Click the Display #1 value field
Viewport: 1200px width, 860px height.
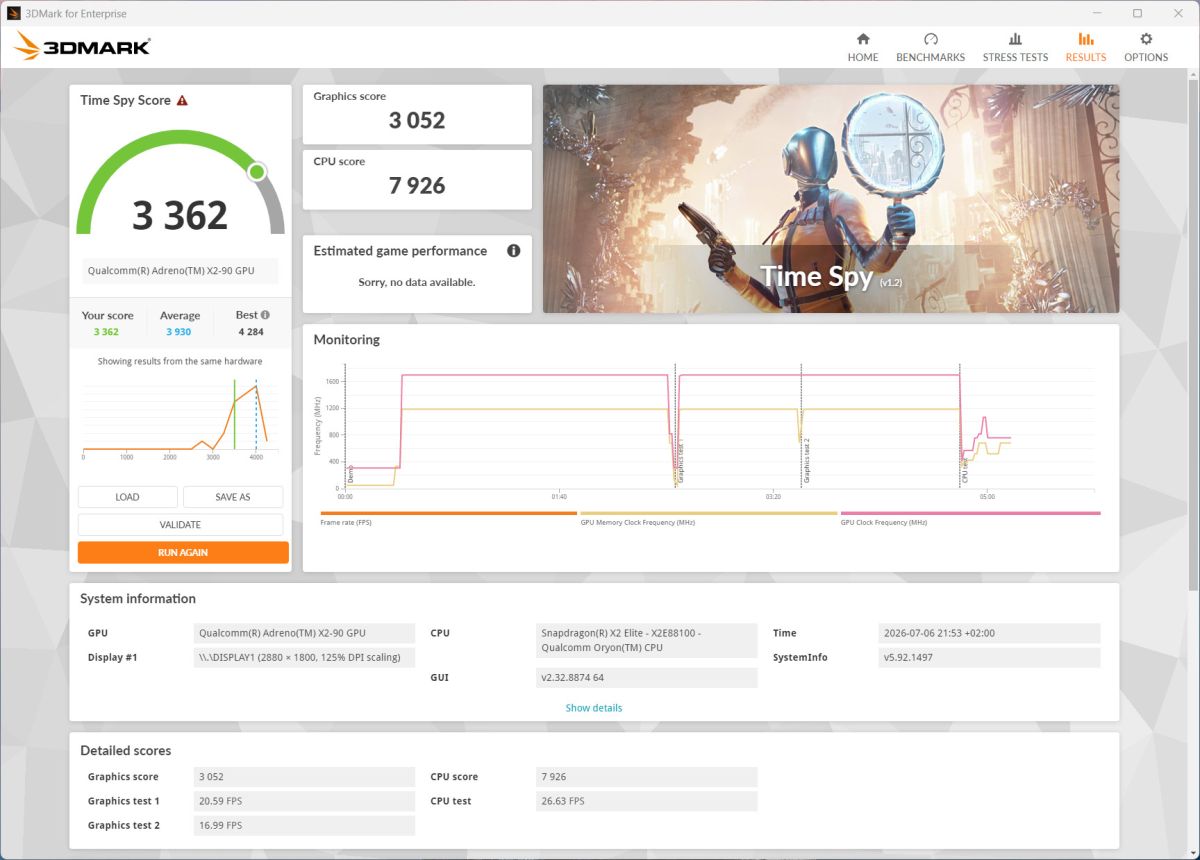304,657
